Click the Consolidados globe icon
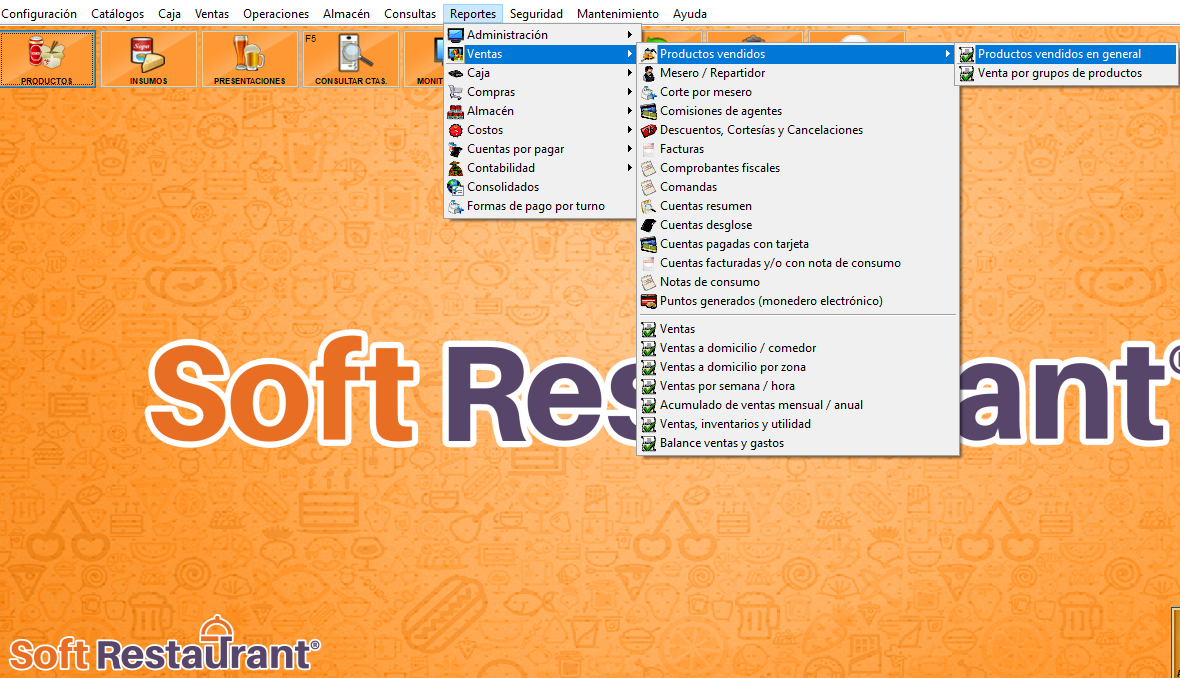This screenshot has width=1180, height=678. click(x=455, y=187)
